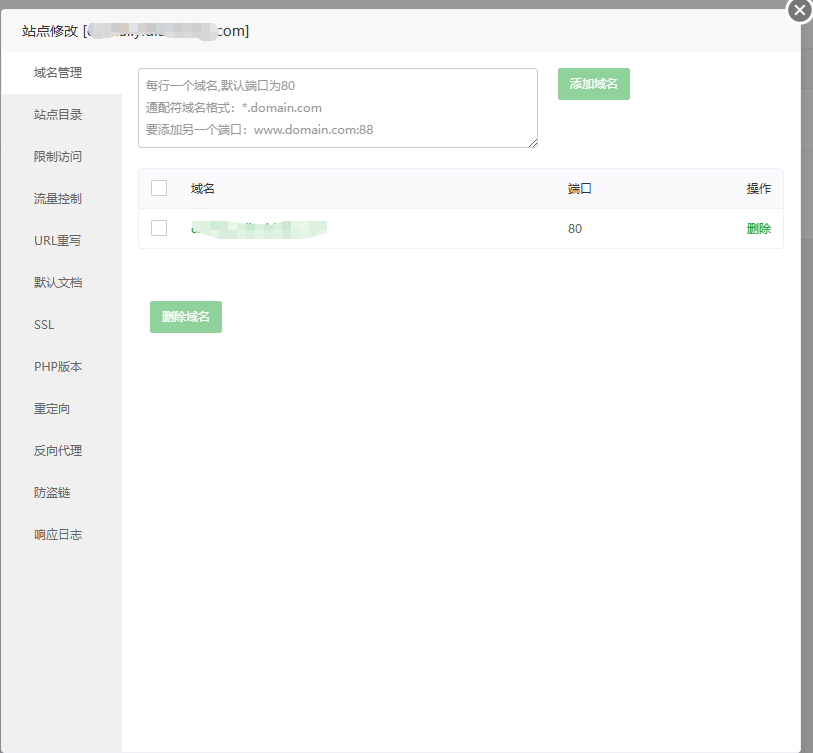This screenshot has height=753, width=813.
Task: Click the 添加域名 button
Action: coord(593,84)
